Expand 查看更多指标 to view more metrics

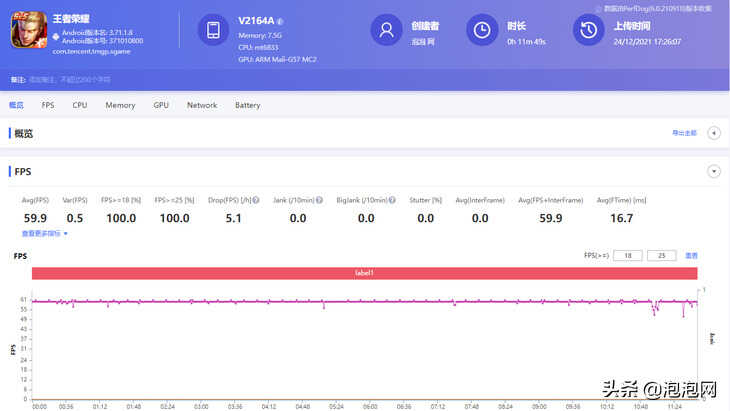click(45, 234)
